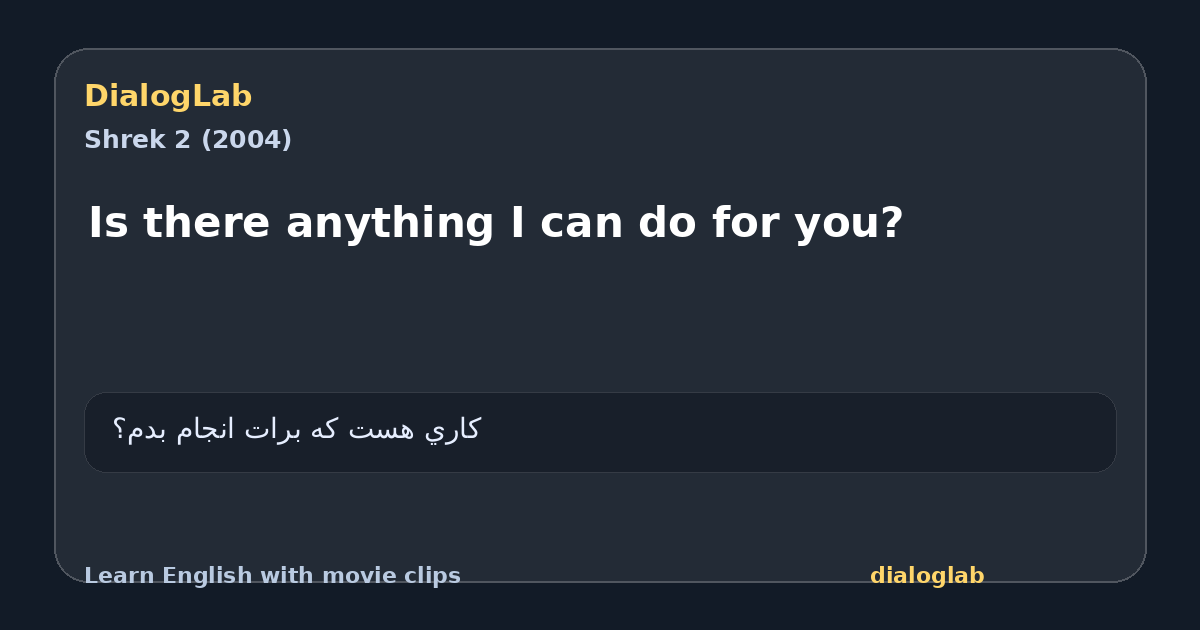This screenshot has width=1200, height=630.
Task: Click the empty right side of translation box
Action: (x=800, y=432)
